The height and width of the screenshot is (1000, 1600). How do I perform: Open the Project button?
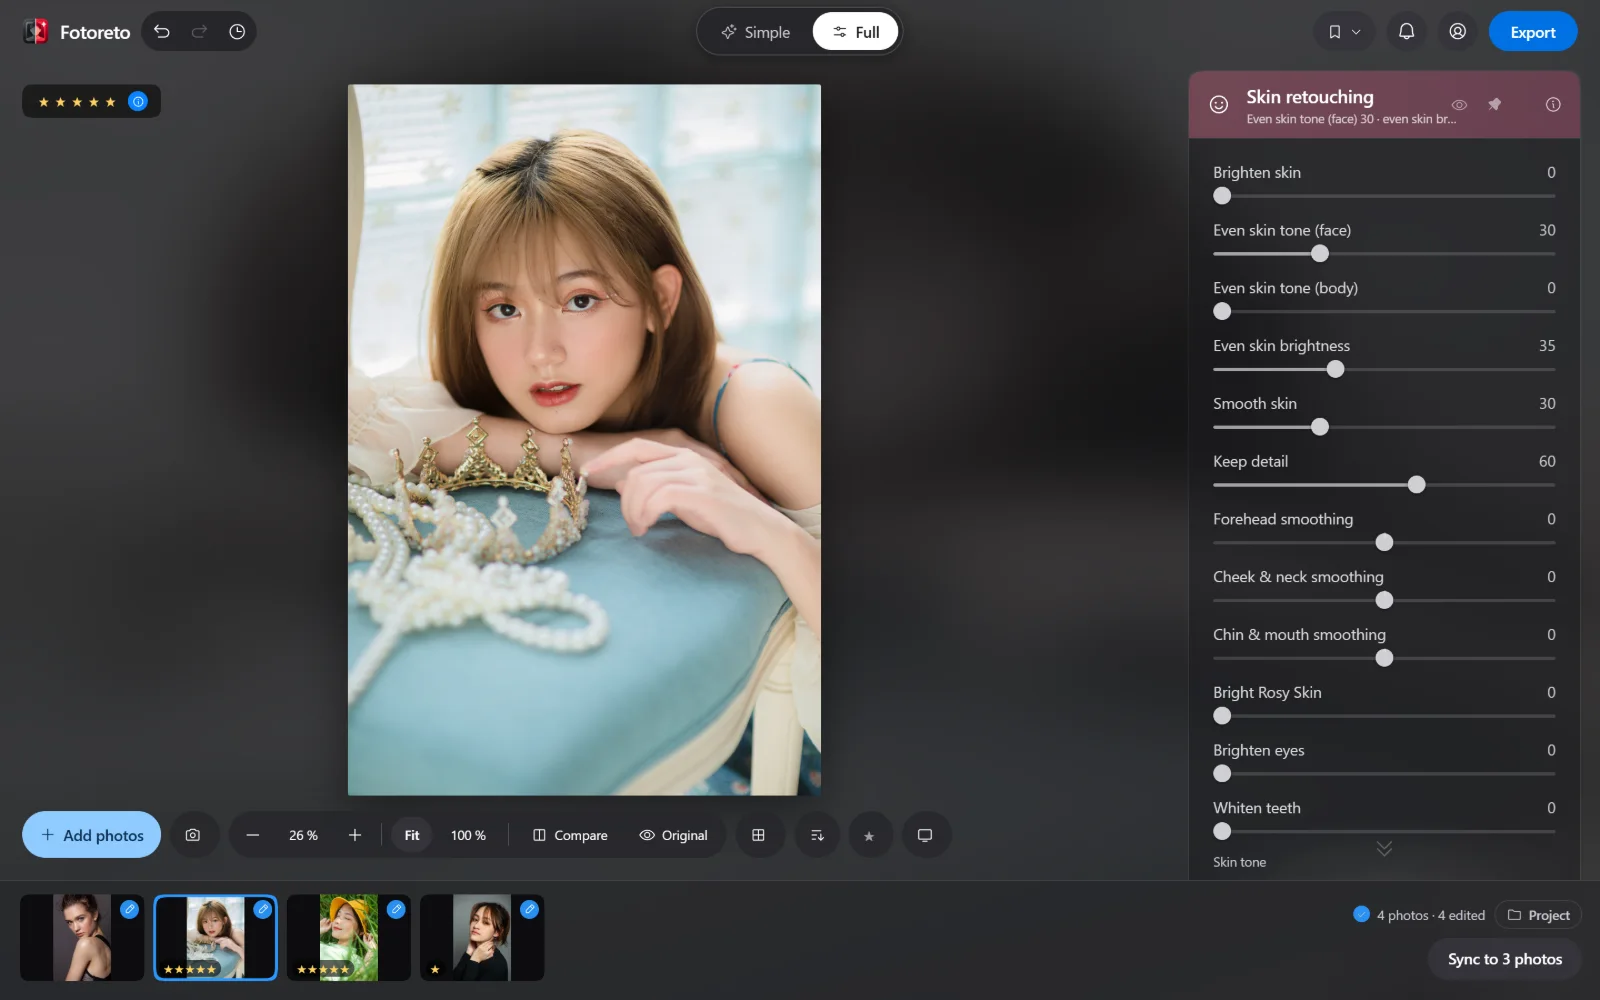pos(1538,914)
